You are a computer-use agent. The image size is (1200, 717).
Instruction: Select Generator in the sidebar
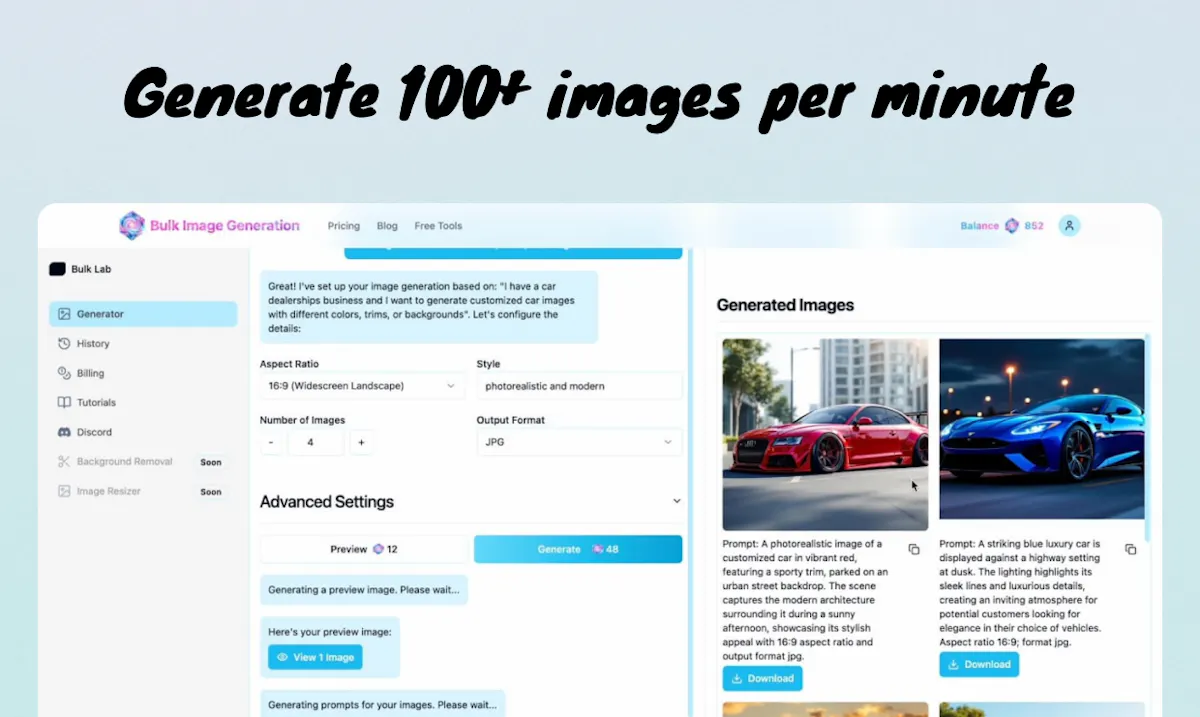(x=143, y=314)
